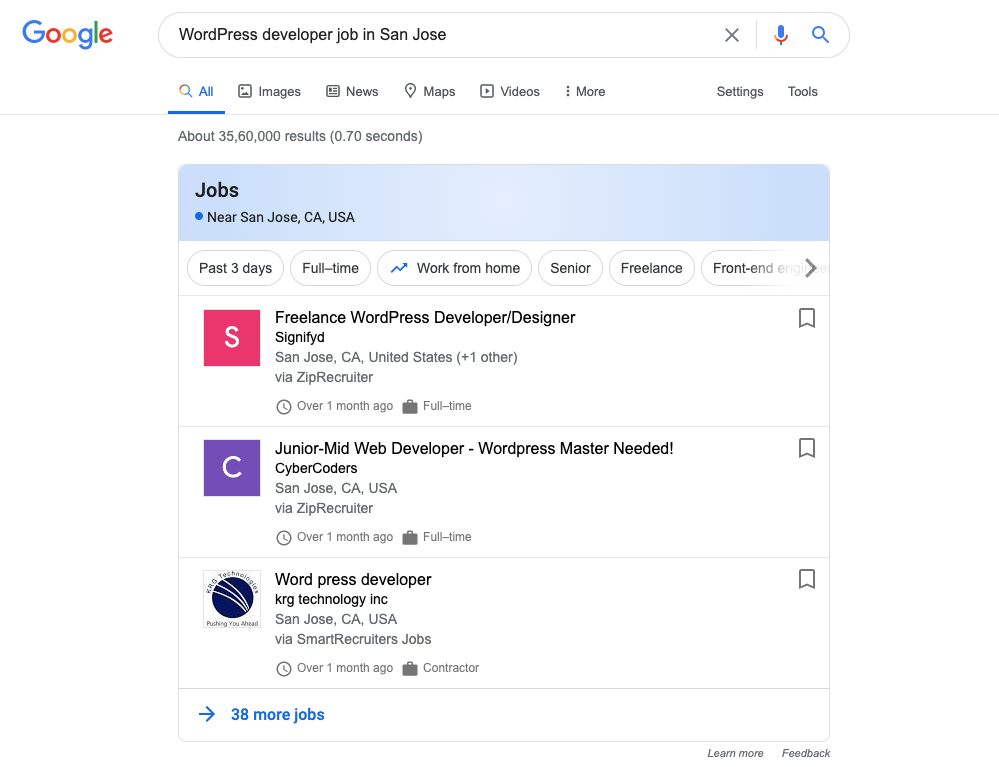
Task: Click CyberCoders' San Jose, CA, USA location
Action: coord(336,488)
